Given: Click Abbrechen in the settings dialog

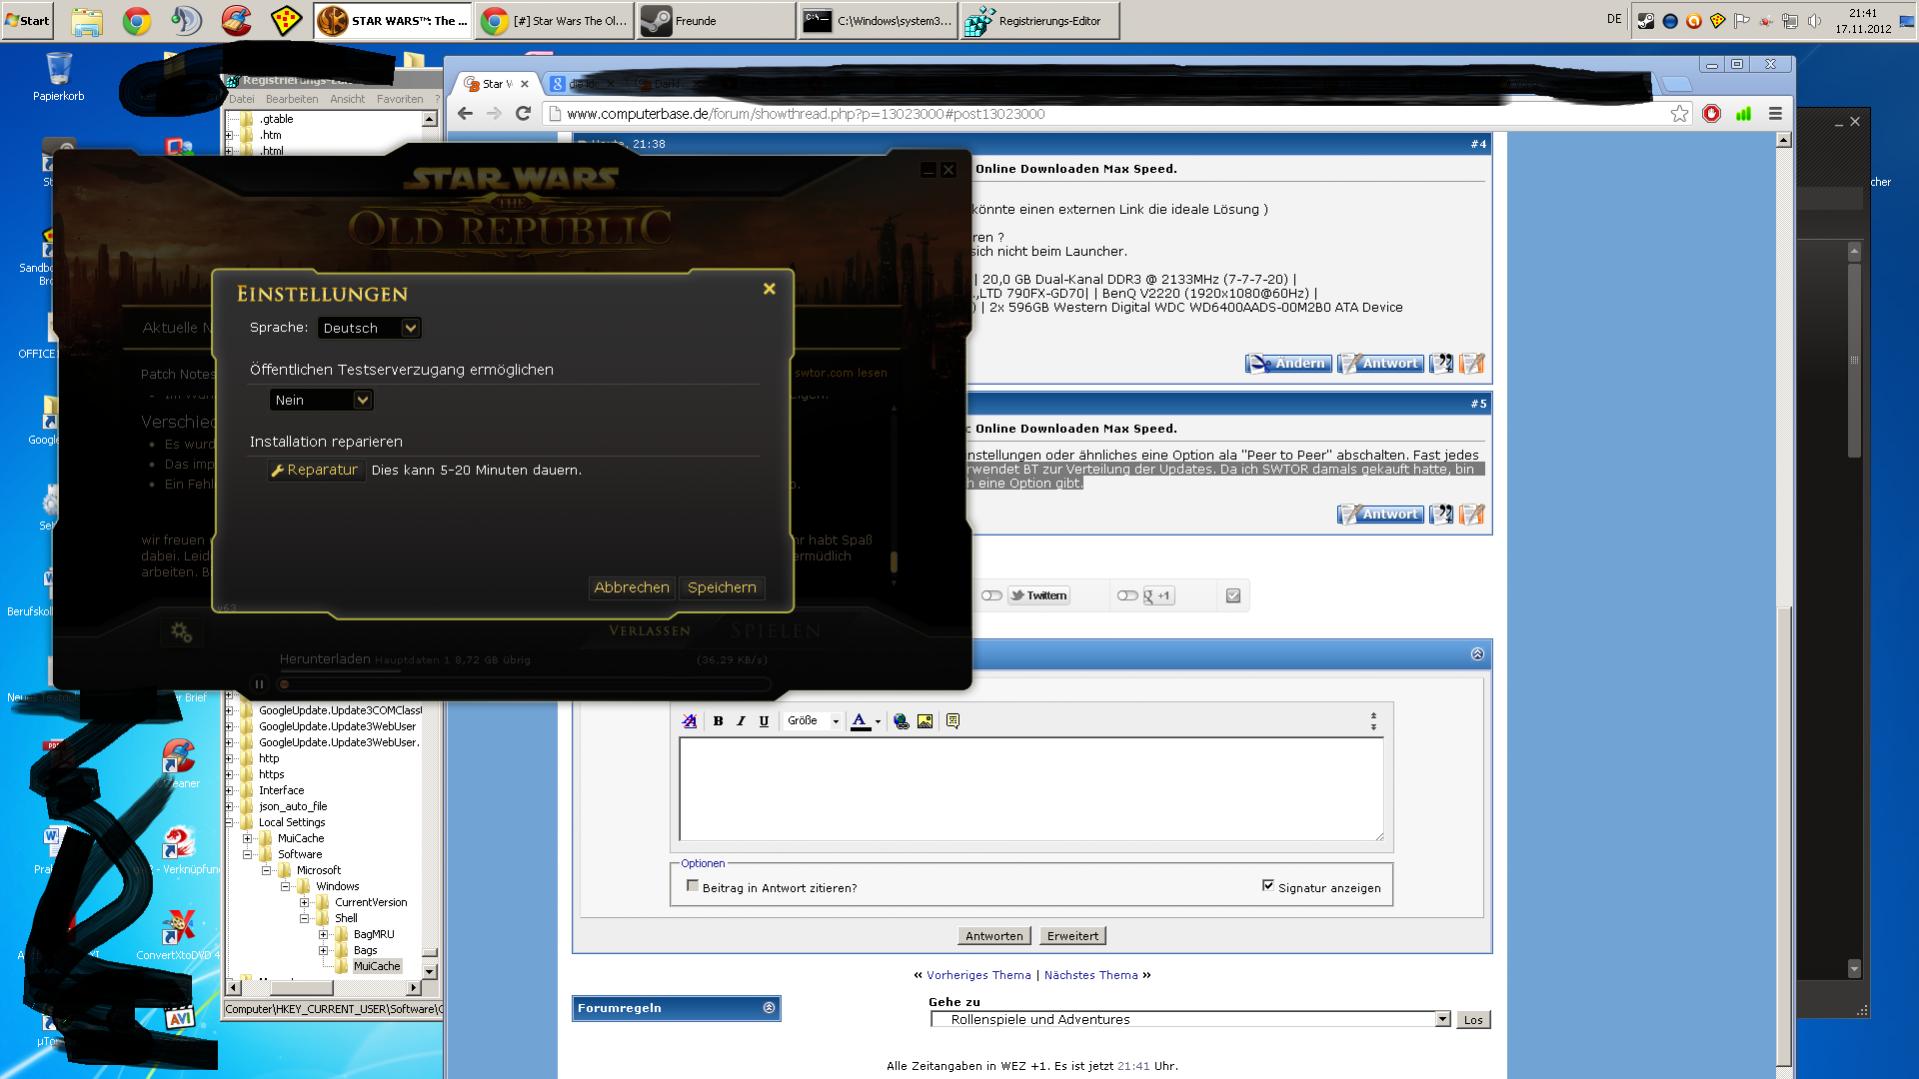Looking at the screenshot, I should point(632,588).
